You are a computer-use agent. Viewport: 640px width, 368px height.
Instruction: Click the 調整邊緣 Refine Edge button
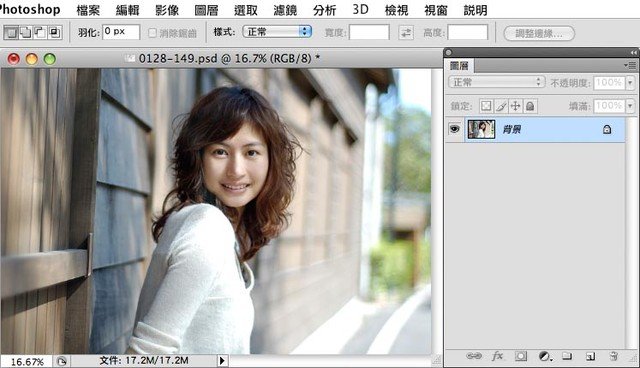[539, 33]
